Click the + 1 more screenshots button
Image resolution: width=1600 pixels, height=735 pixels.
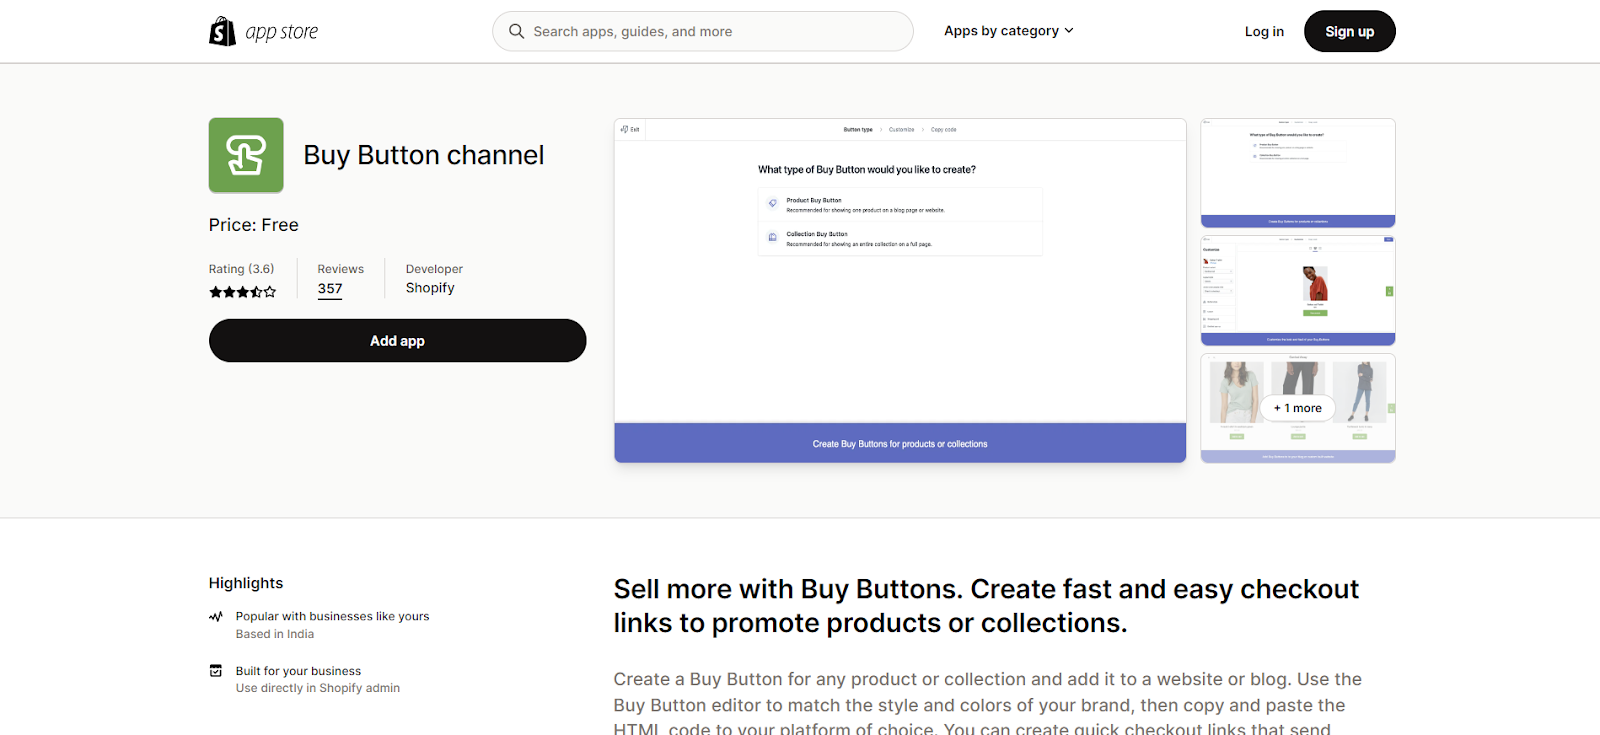1298,408
